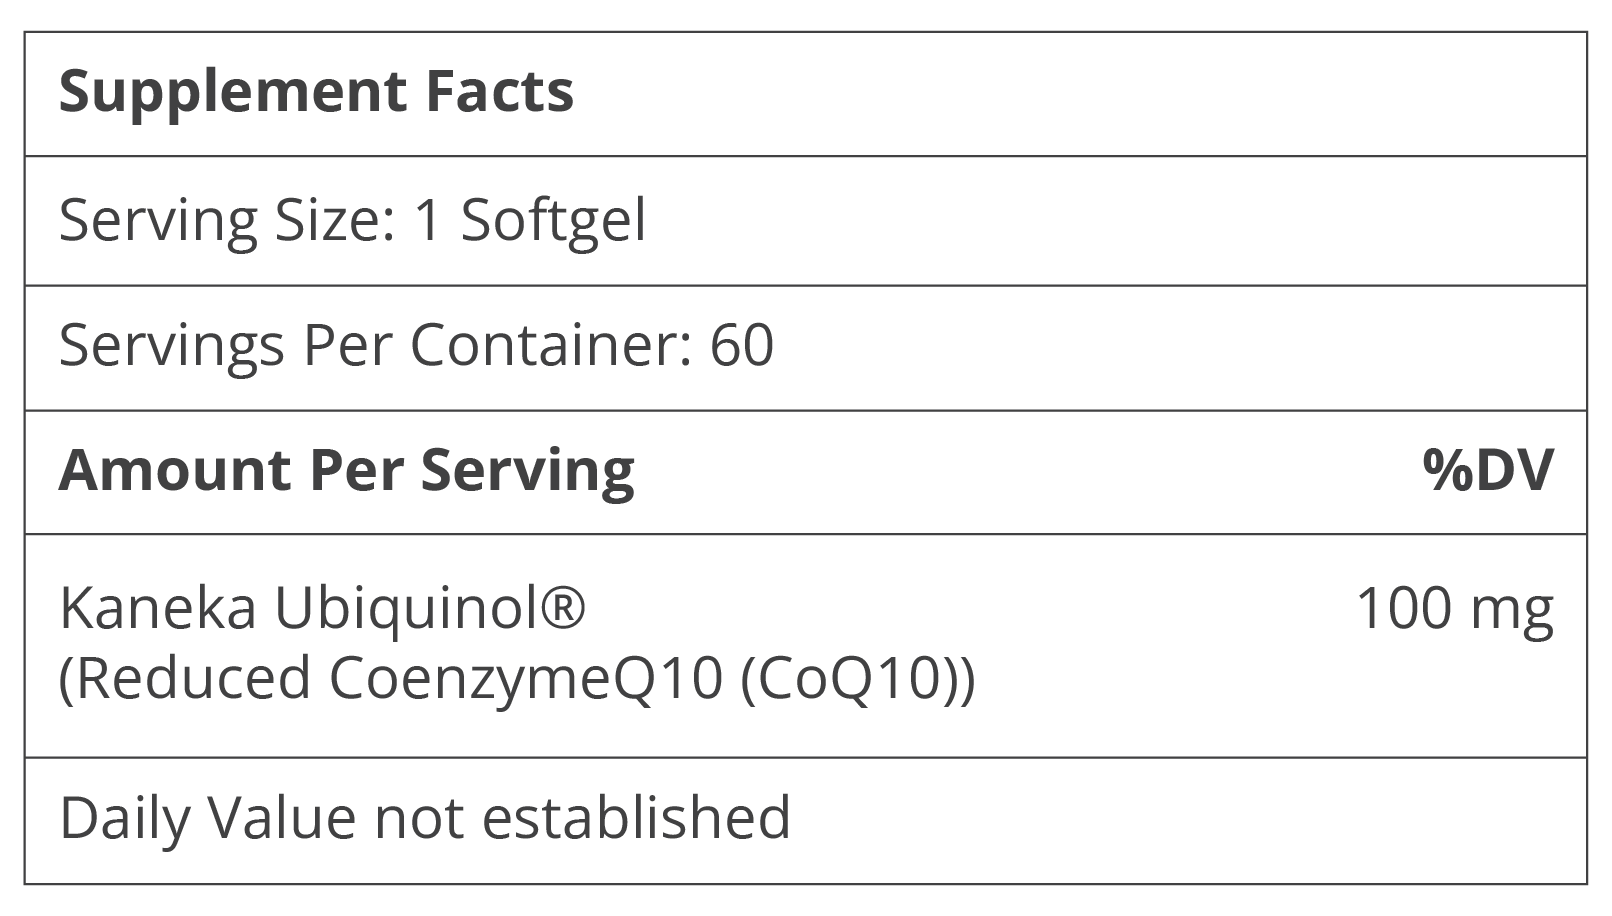
Task: Click the word "Amount" in the bold row
Action: pyautogui.click(x=176, y=470)
